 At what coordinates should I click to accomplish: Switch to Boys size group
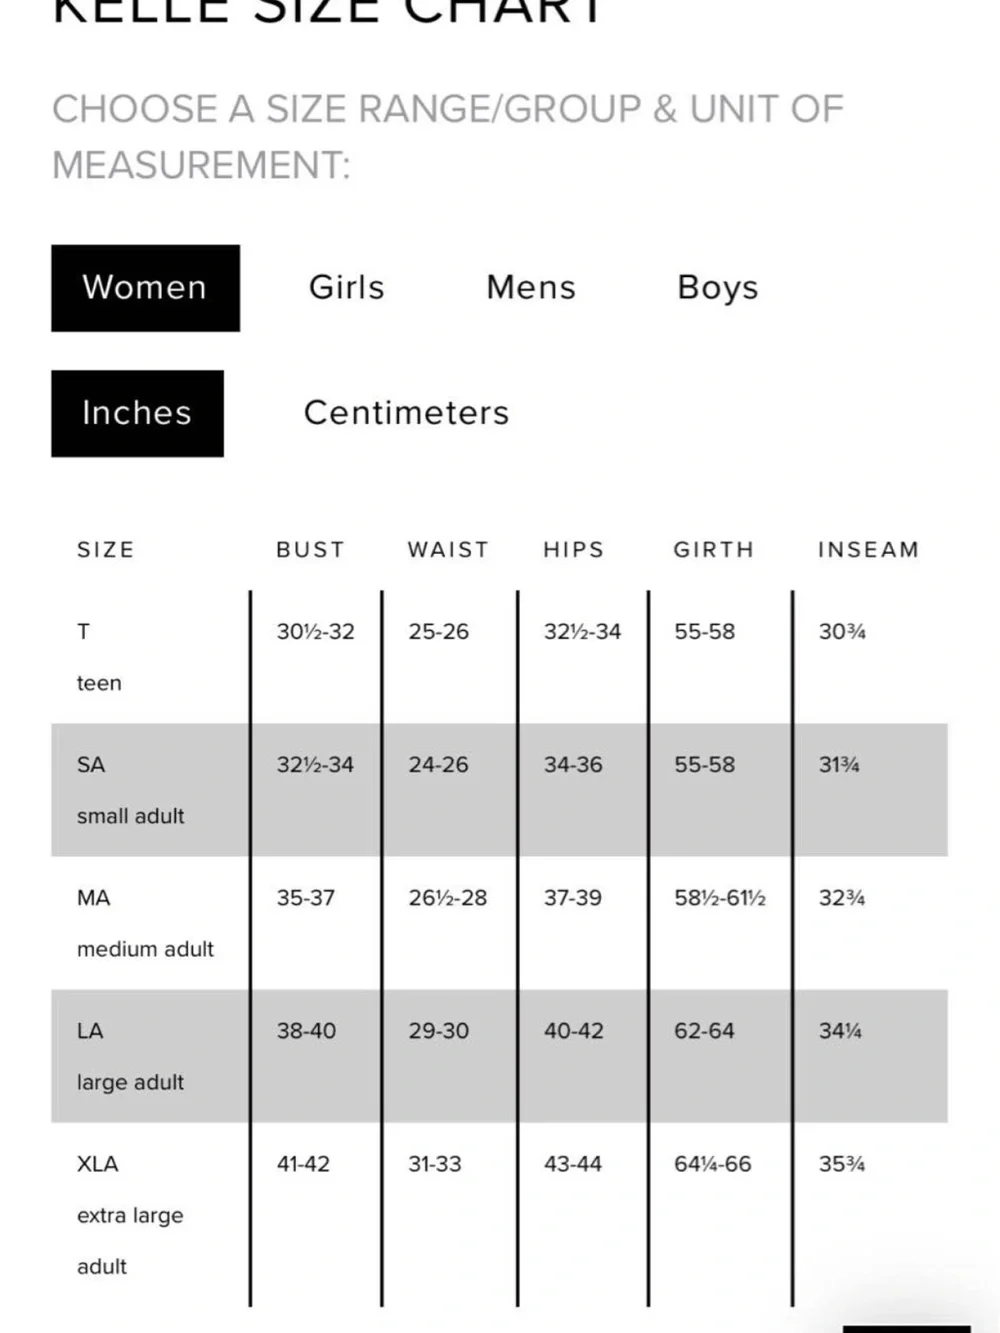(718, 288)
